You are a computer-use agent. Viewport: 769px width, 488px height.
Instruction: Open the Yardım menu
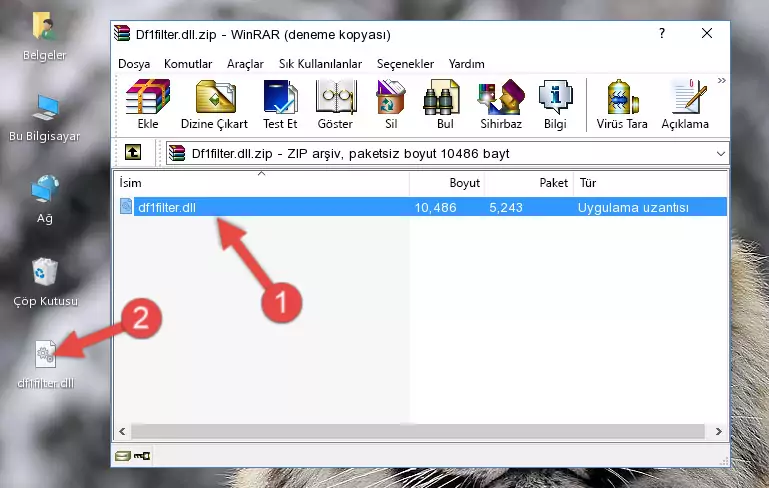pyautogui.click(x=466, y=64)
